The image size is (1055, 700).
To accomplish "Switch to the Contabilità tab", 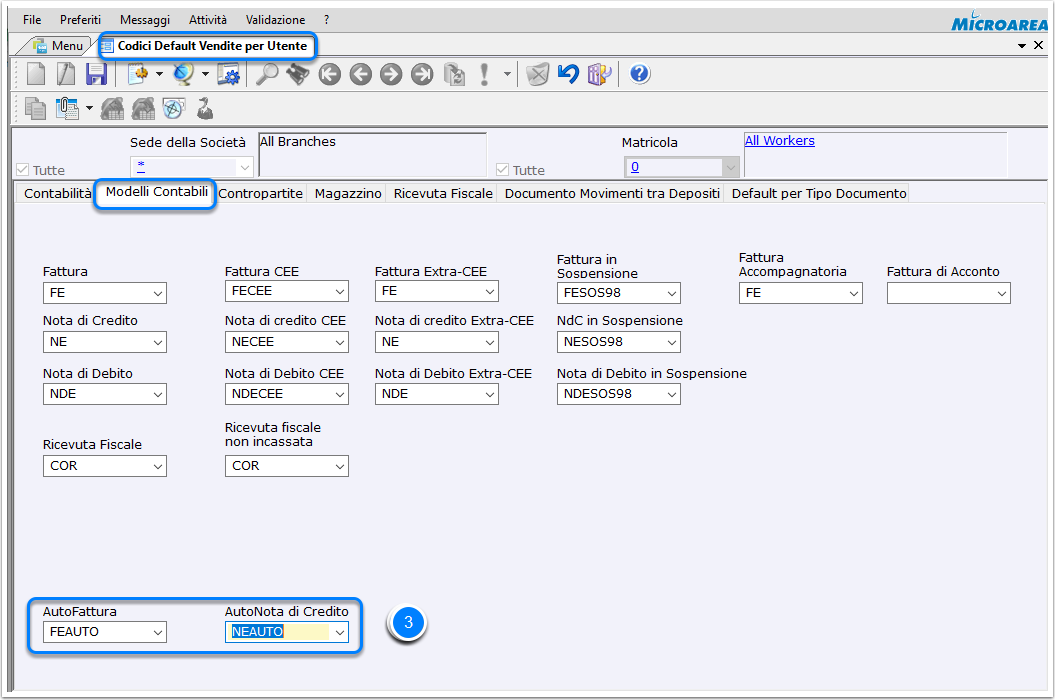I will pos(57,194).
